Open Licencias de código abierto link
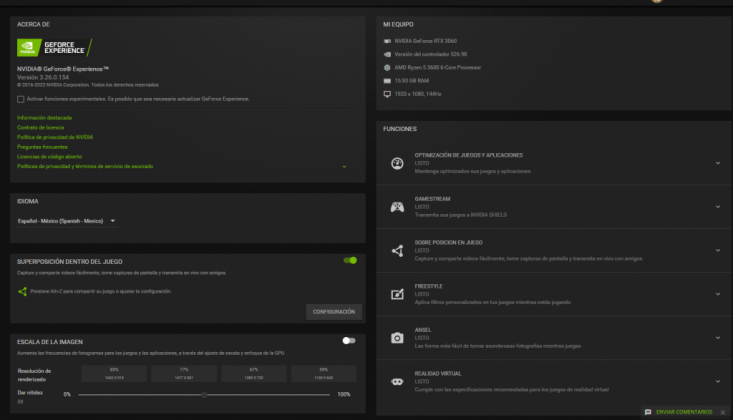Image resolution: width=733 pixels, height=420 pixels. tap(50, 157)
